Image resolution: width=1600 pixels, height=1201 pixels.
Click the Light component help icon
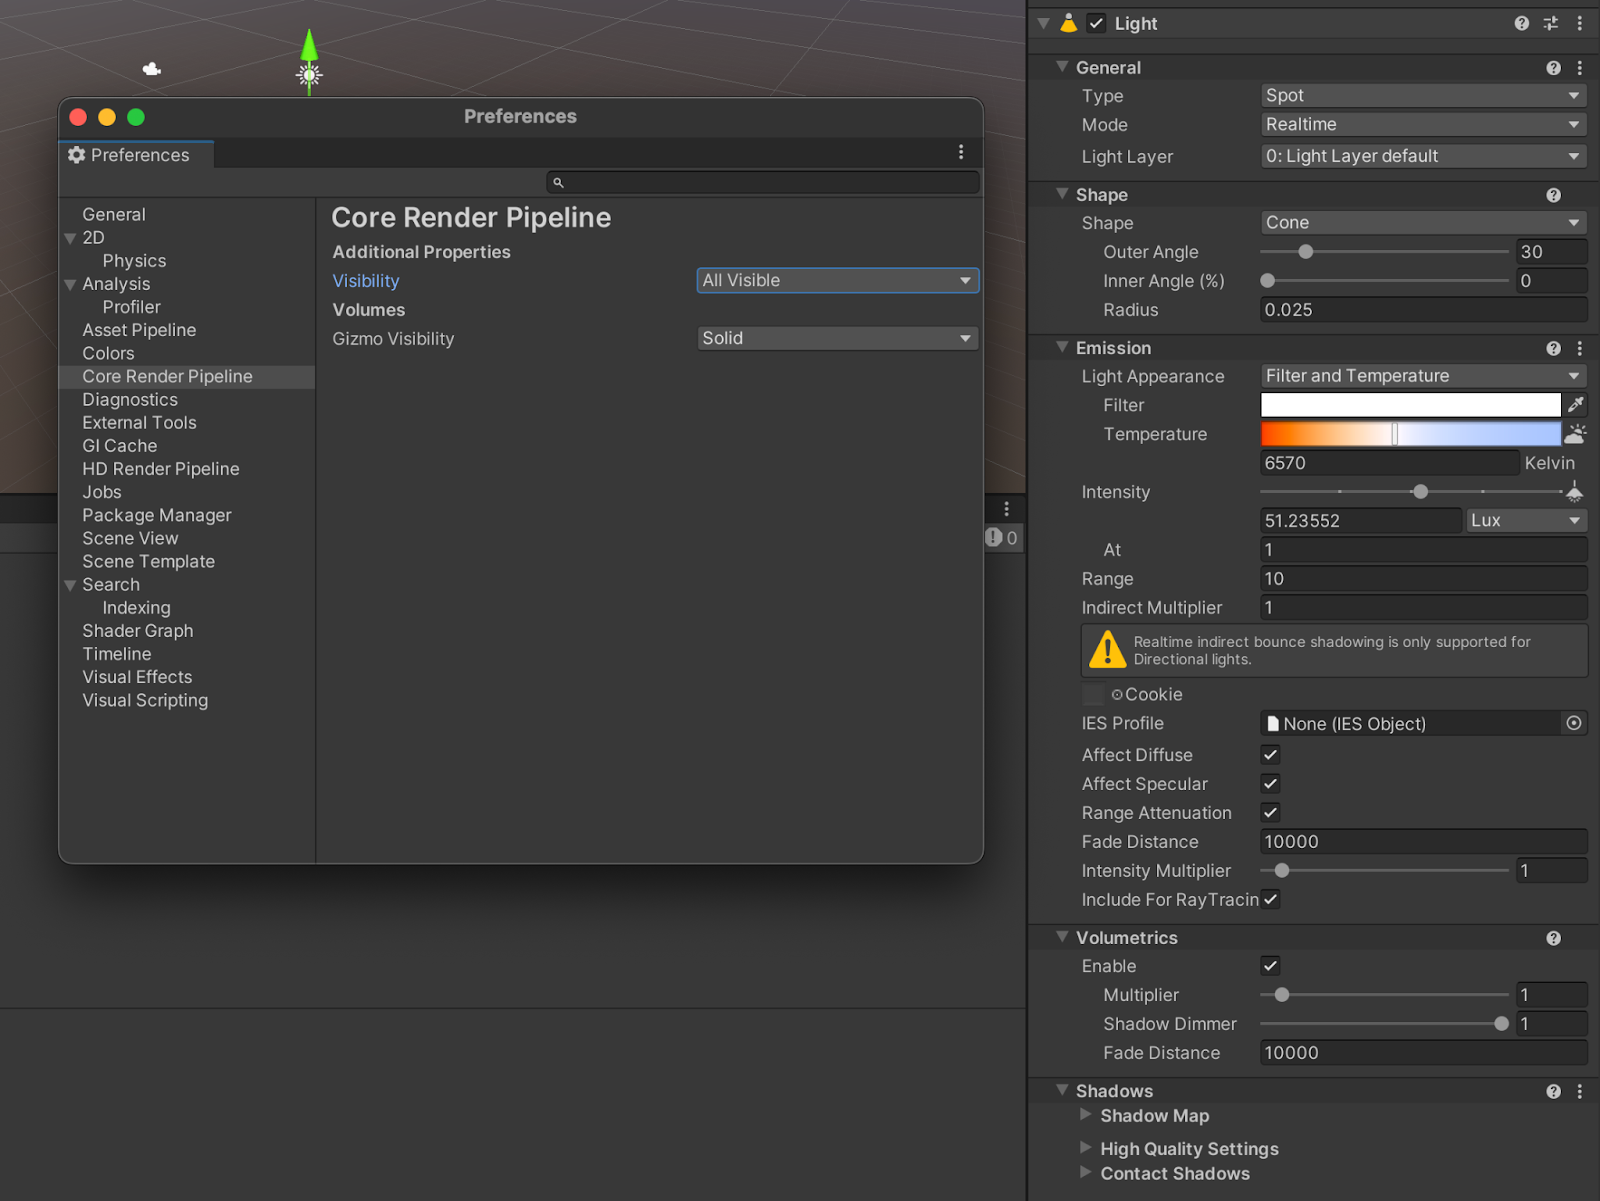coord(1521,23)
